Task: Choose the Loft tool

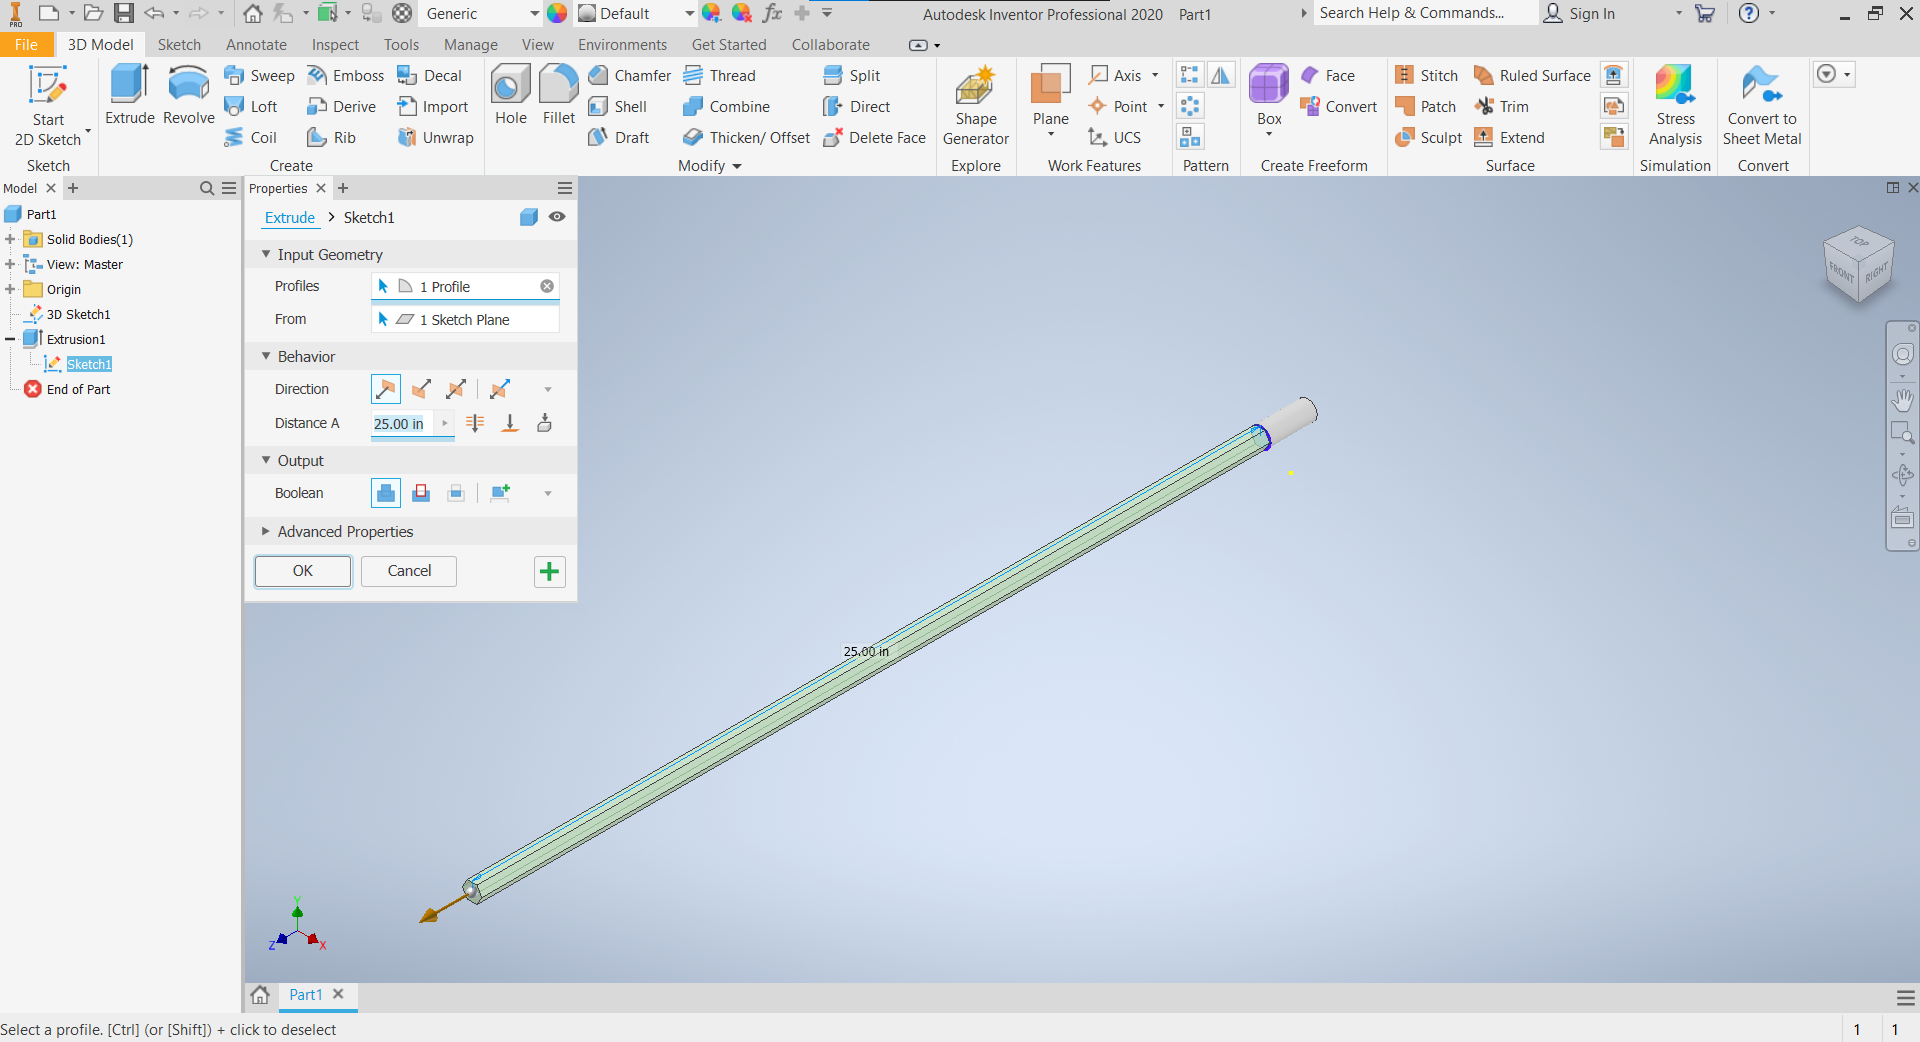Action: [x=251, y=107]
